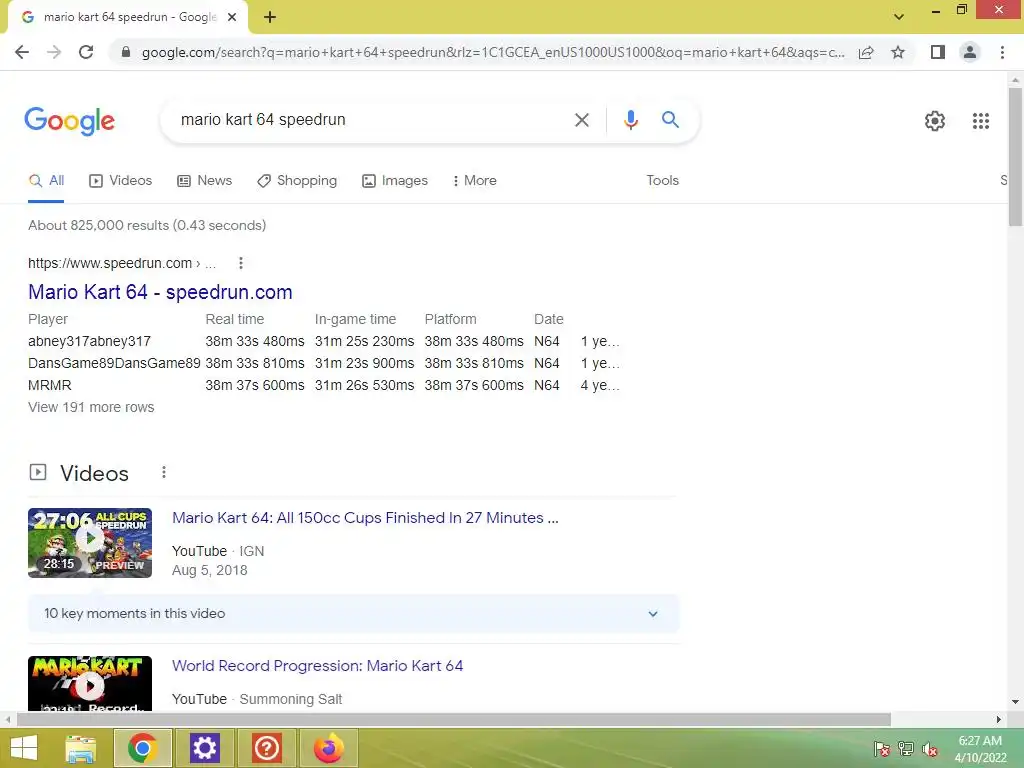Switch to the Videos tab
The image size is (1024, 768).
click(x=121, y=181)
